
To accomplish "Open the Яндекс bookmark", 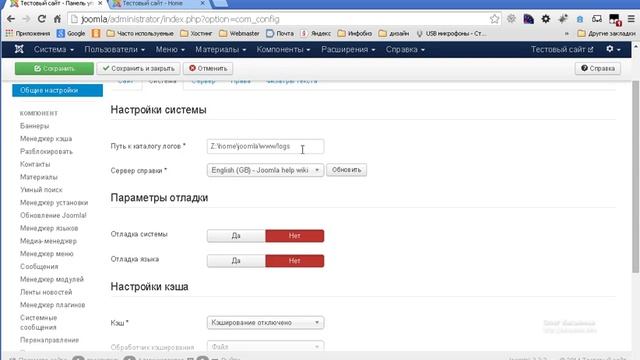I will tap(315, 33).
